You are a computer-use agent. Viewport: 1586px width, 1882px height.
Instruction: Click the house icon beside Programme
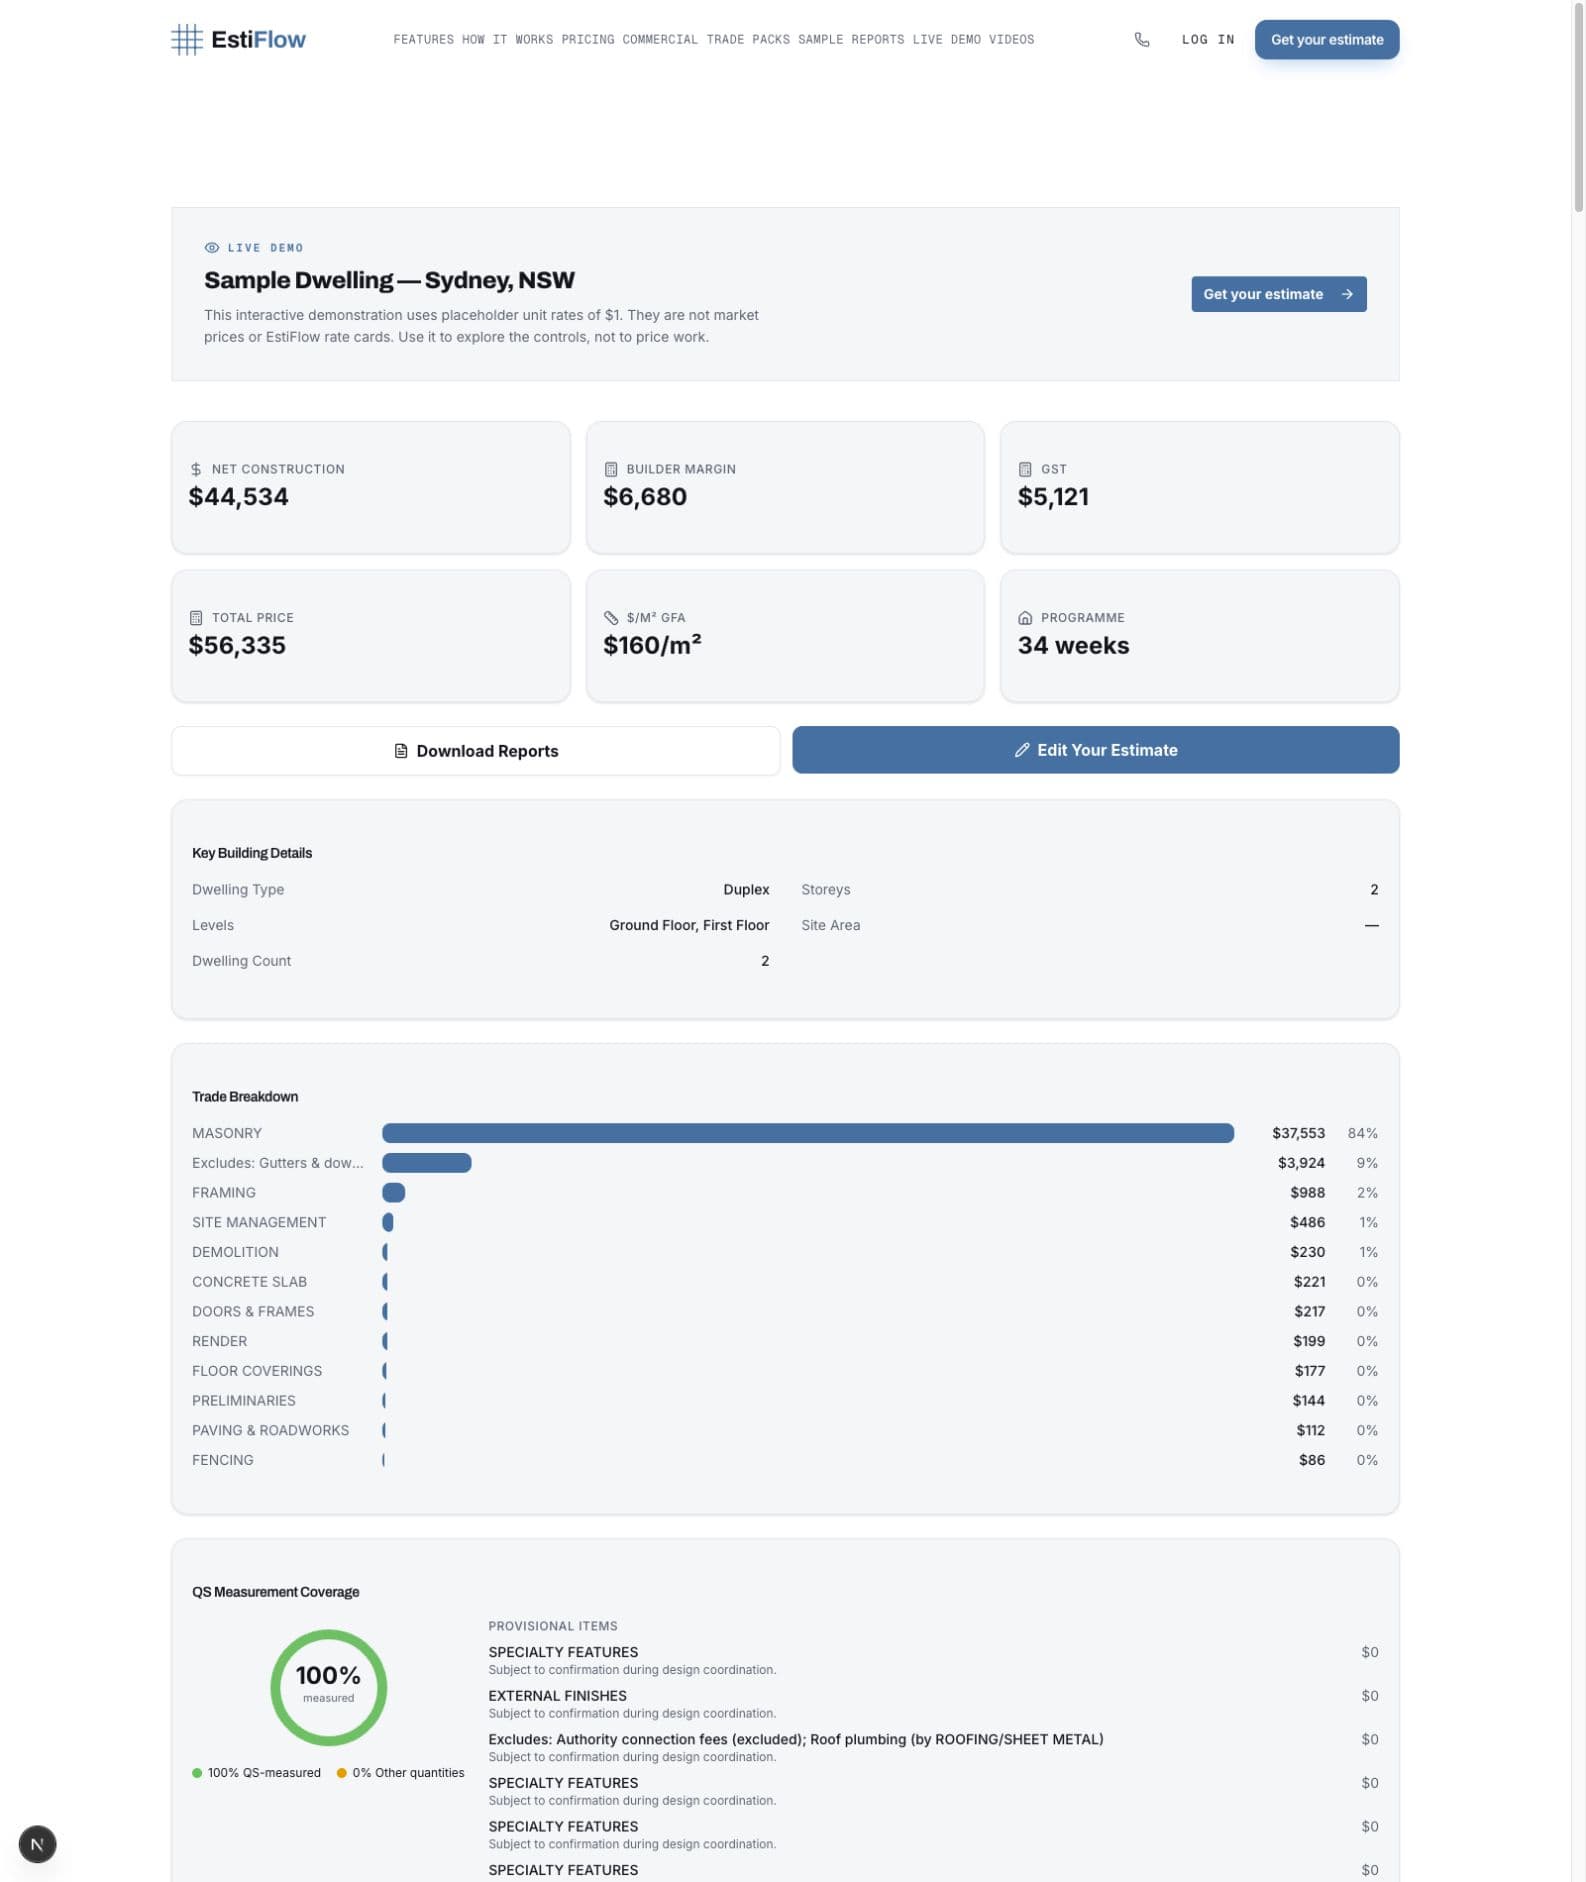[1025, 618]
